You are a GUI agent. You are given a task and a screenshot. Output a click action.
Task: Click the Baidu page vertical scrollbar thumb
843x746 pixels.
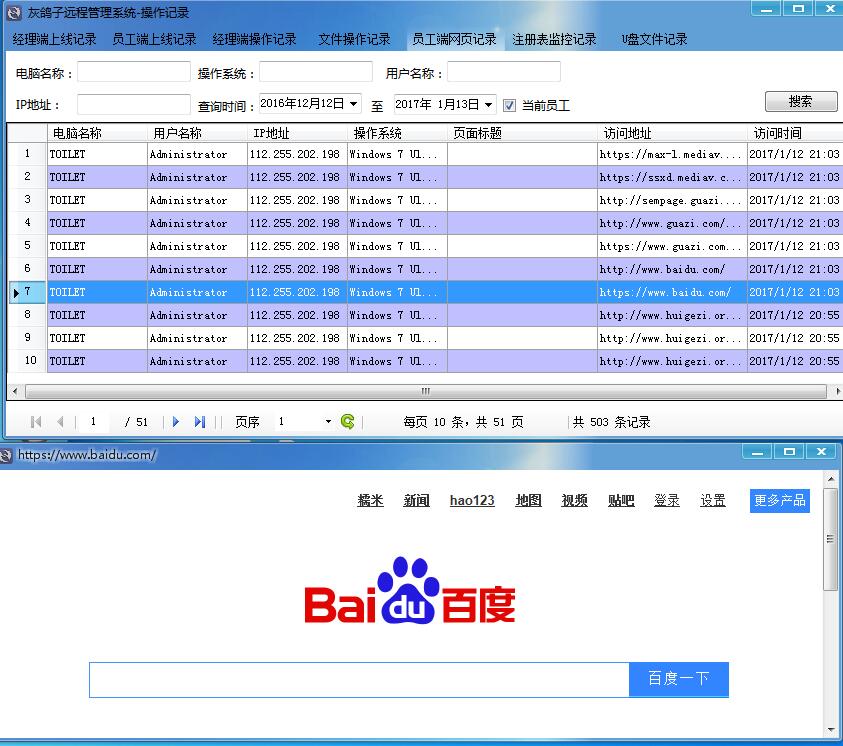tap(831, 539)
